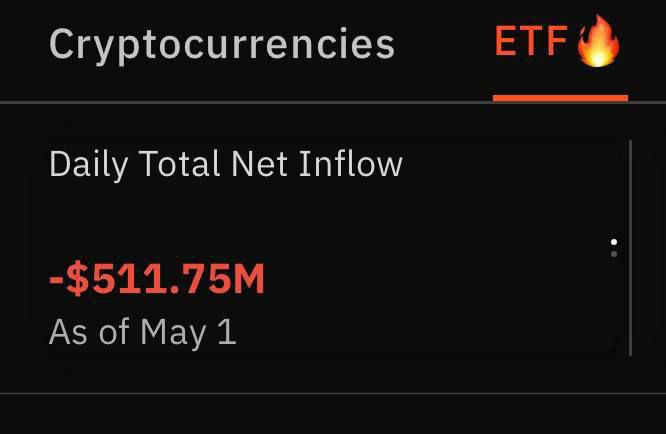Switch to the Cryptocurrencies tab
The height and width of the screenshot is (434, 666).
[222, 45]
